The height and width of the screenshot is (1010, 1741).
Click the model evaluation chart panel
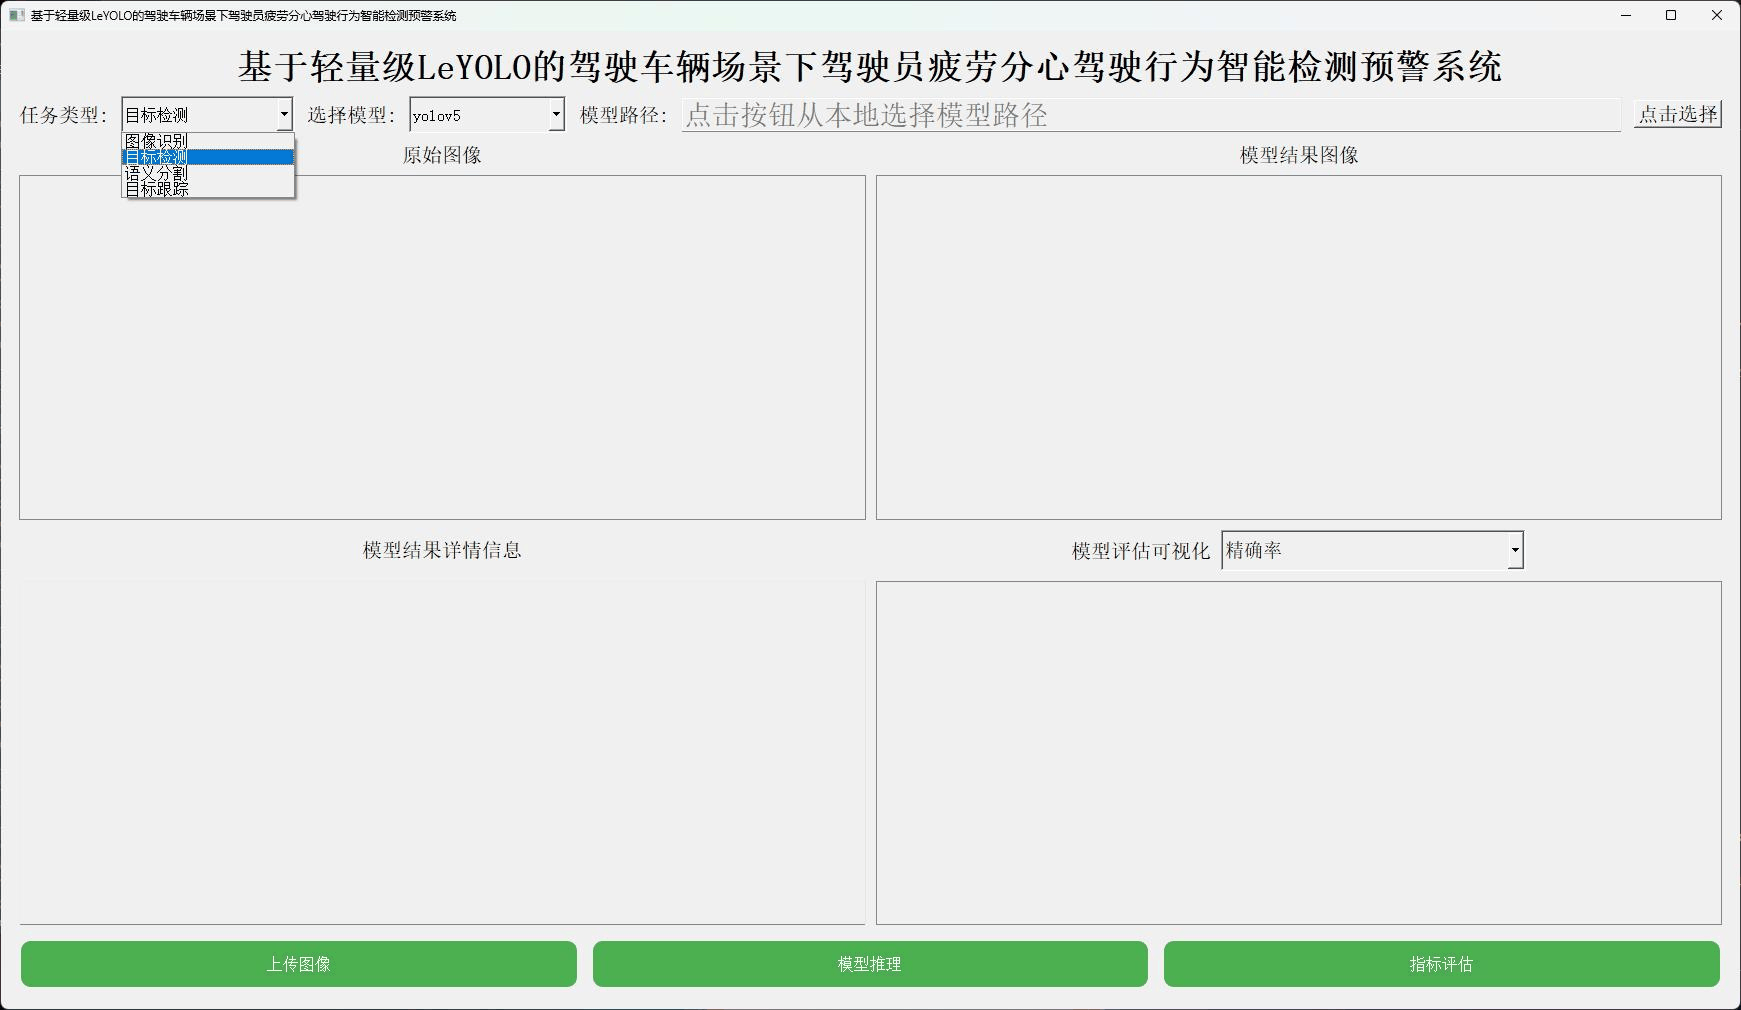click(1299, 753)
